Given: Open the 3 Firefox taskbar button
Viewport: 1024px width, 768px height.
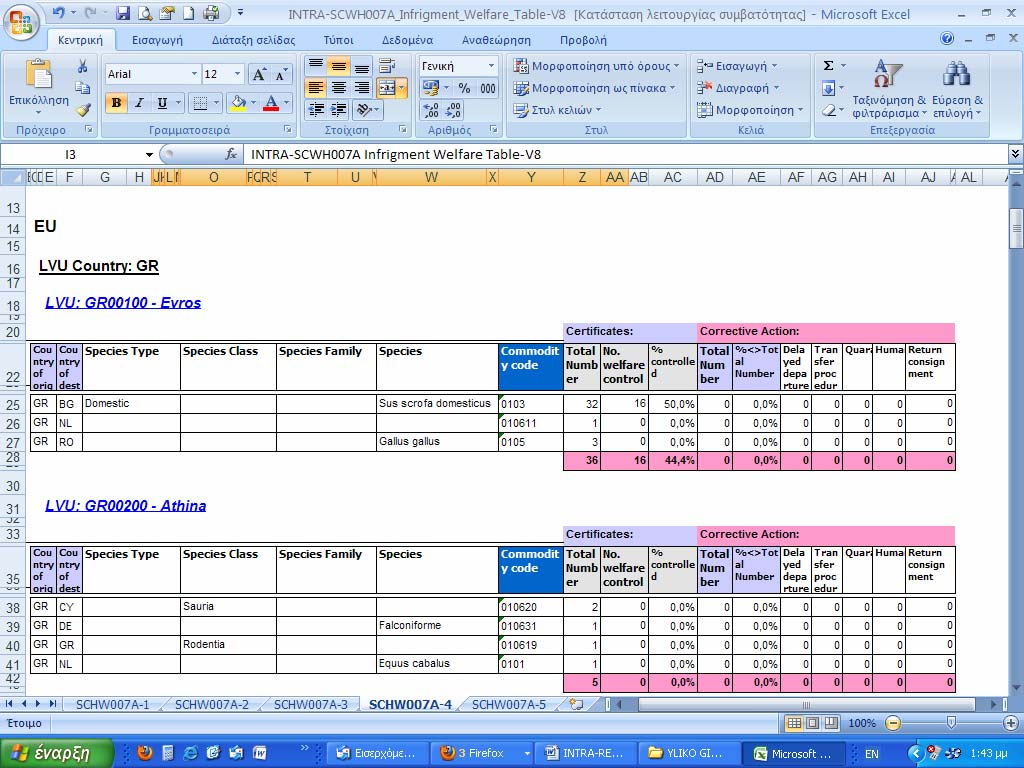Looking at the screenshot, I should point(482,753).
